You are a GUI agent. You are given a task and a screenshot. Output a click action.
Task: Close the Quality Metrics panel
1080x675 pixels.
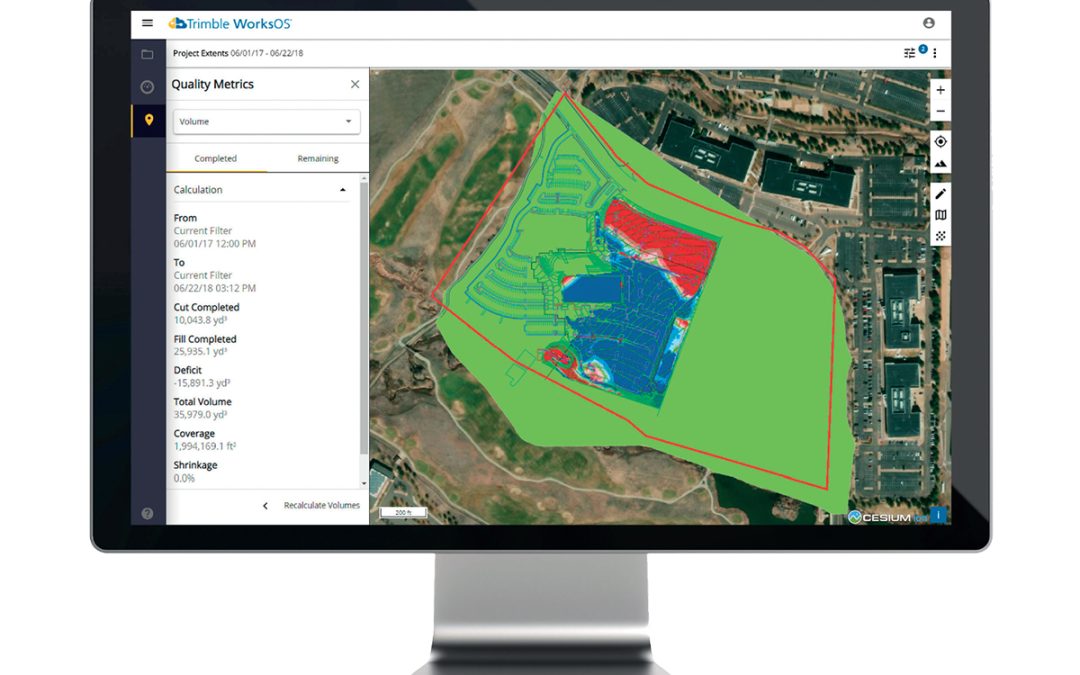[355, 84]
